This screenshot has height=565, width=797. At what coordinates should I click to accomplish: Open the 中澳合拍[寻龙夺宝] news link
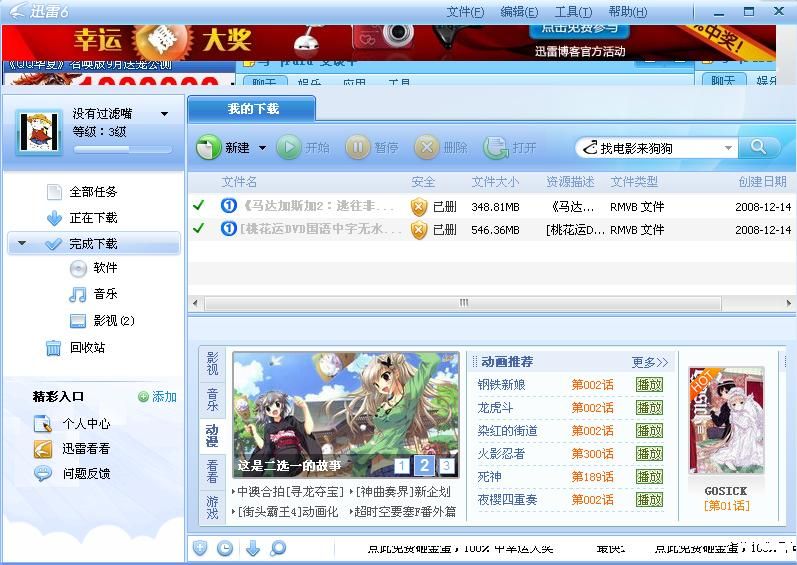[x=290, y=492]
